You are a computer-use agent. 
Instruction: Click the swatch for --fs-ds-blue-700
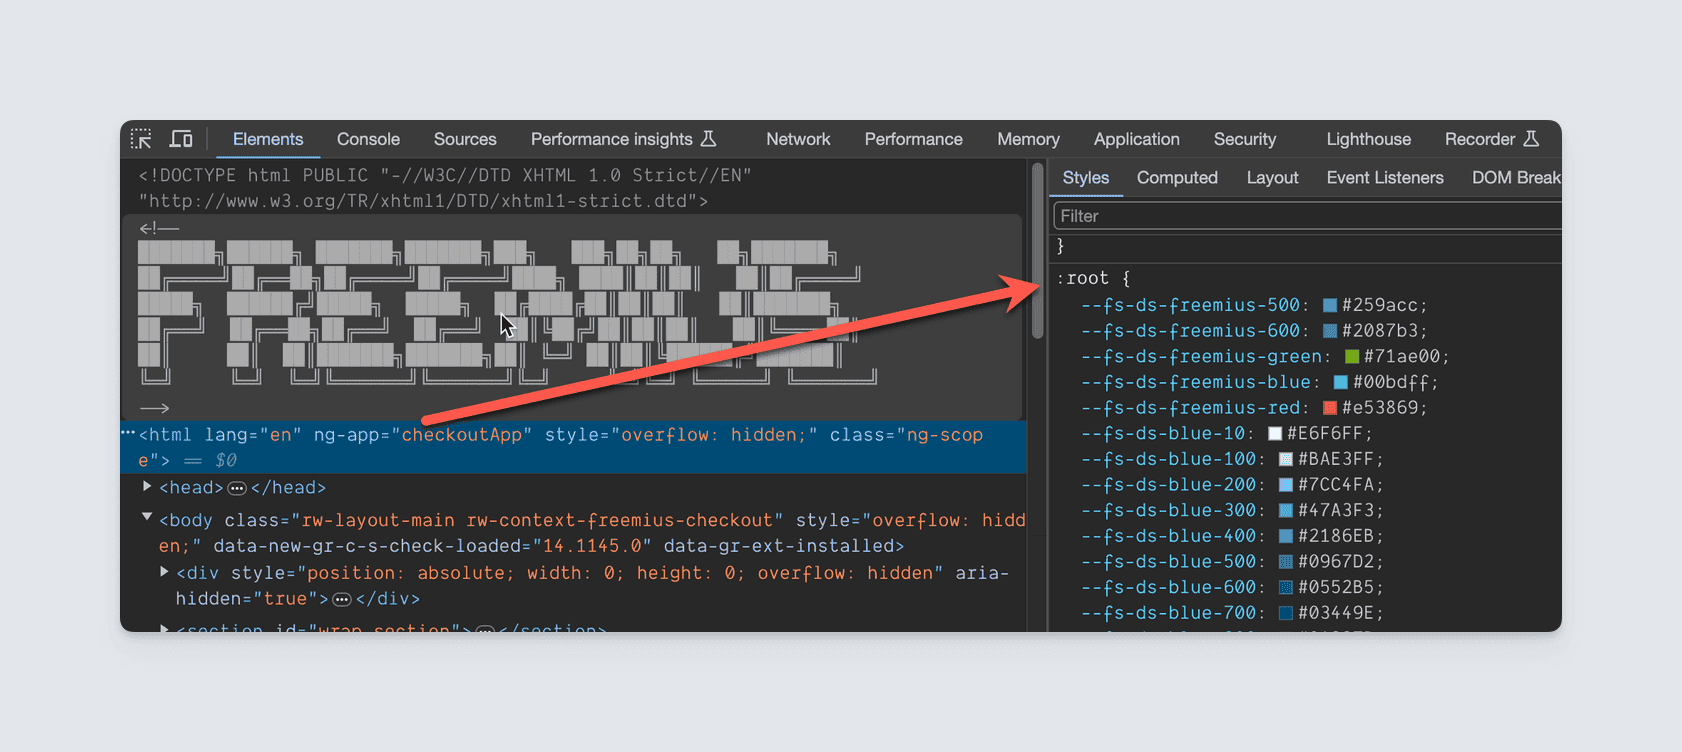[x=1286, y=613]
